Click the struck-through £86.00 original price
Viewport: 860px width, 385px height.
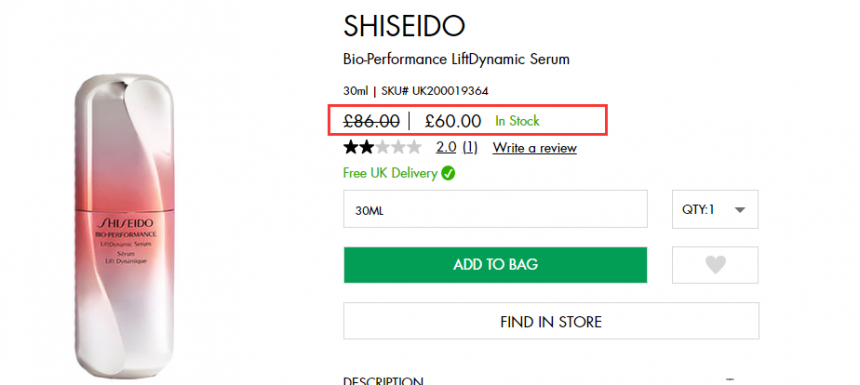tap(371, 121)
